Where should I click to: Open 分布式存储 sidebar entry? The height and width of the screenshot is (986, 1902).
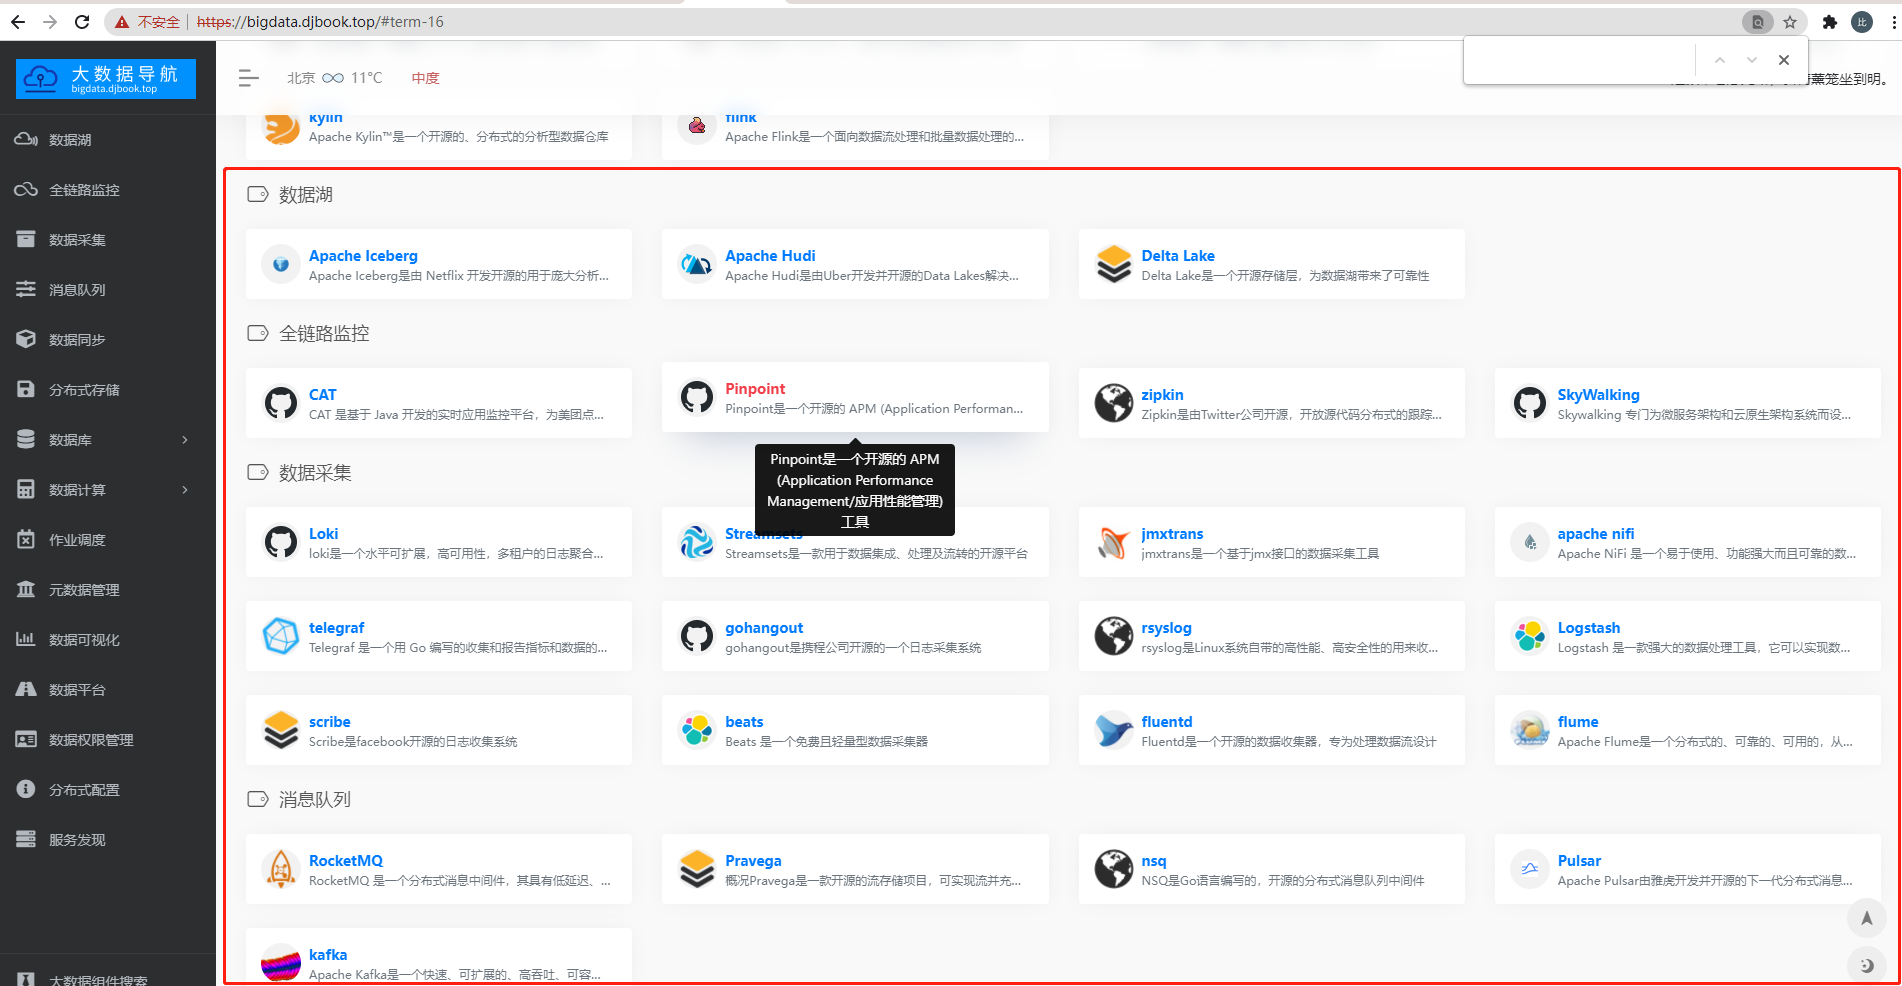click(x=84, y=390)
